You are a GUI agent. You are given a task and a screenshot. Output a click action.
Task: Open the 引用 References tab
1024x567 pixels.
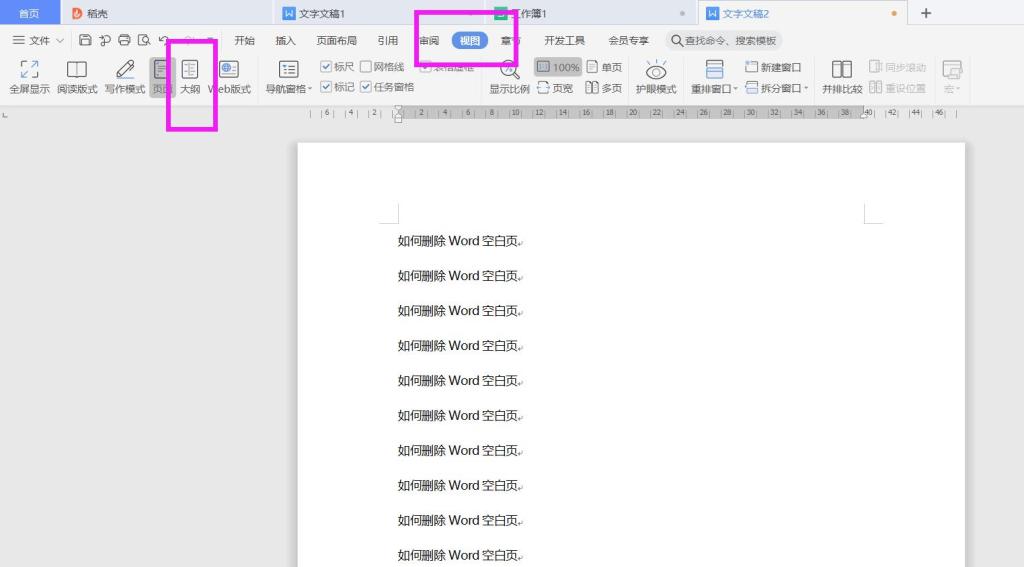click(x=387, y=40)
